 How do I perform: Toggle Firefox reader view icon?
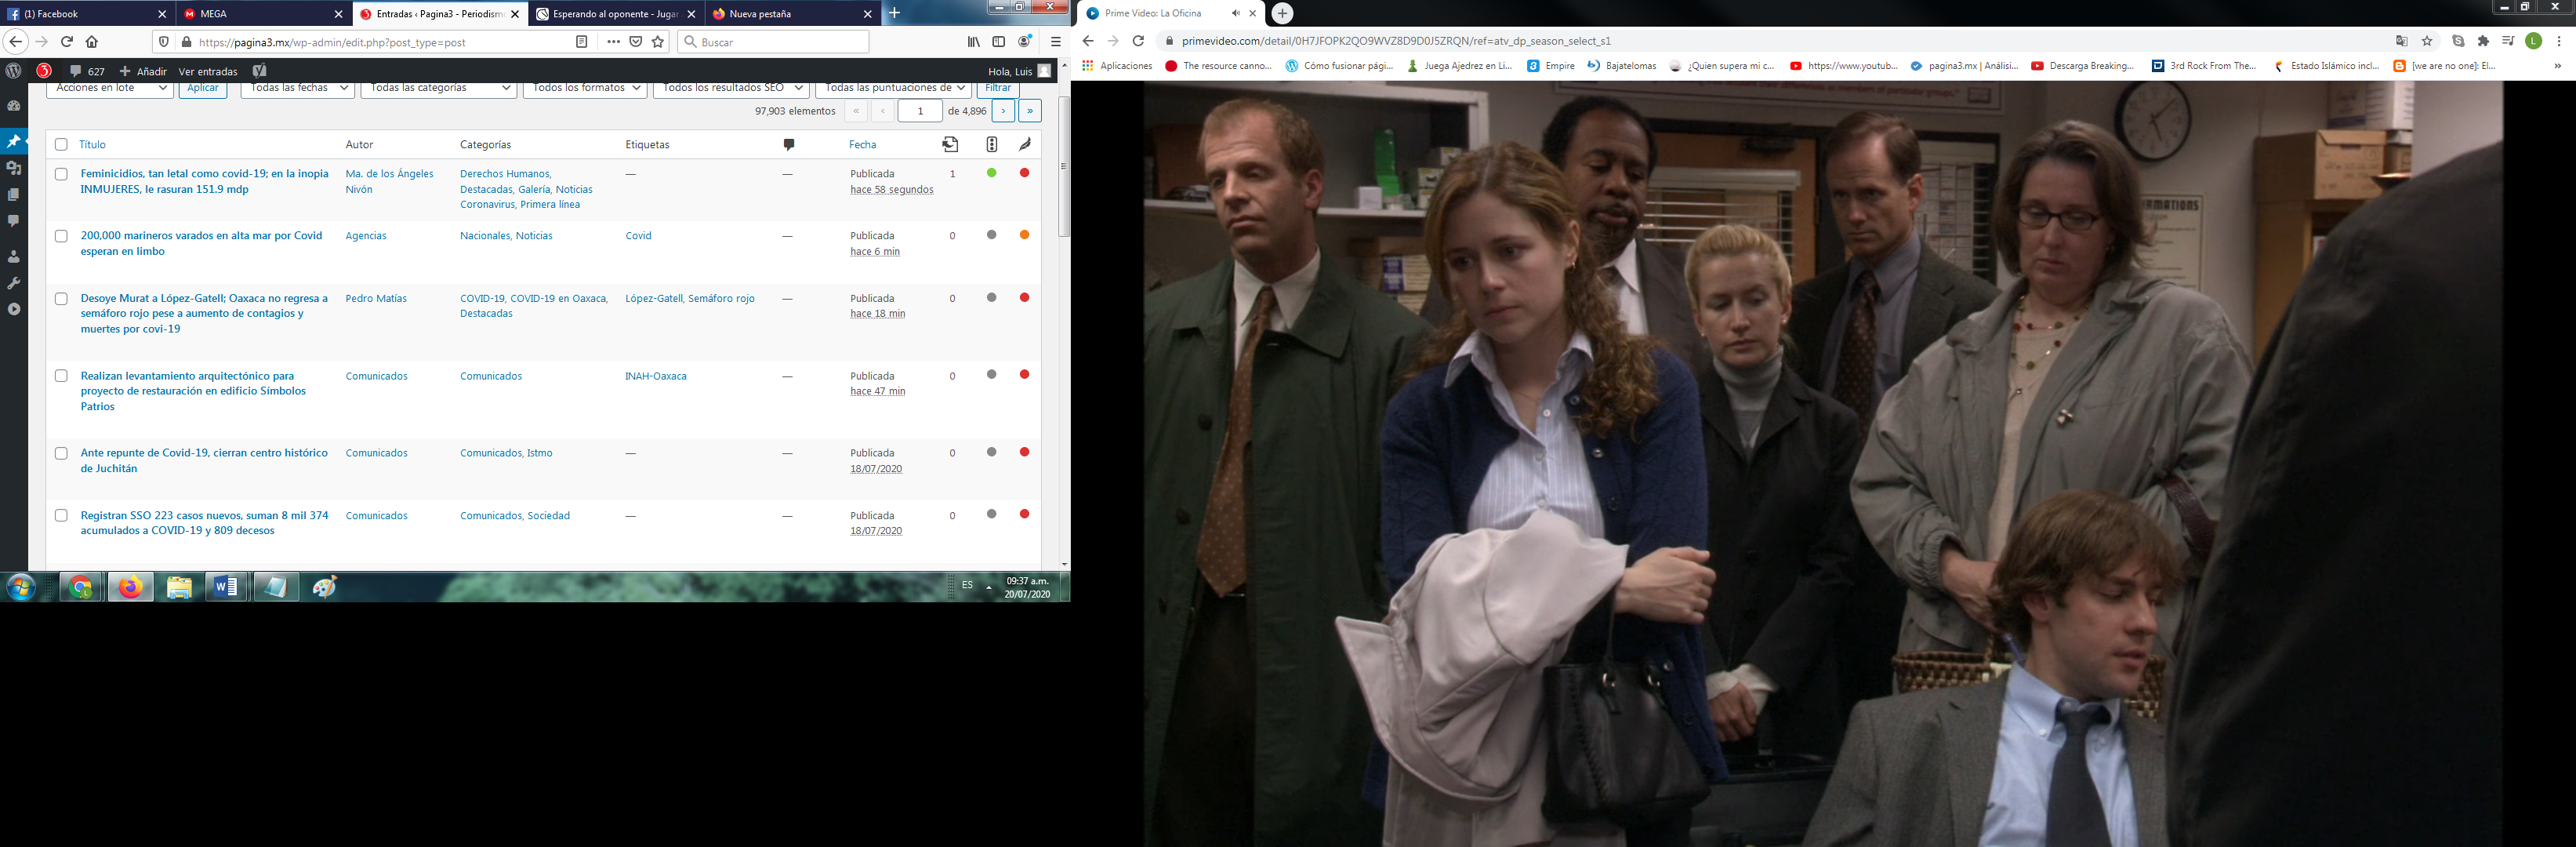coord(582,42)
